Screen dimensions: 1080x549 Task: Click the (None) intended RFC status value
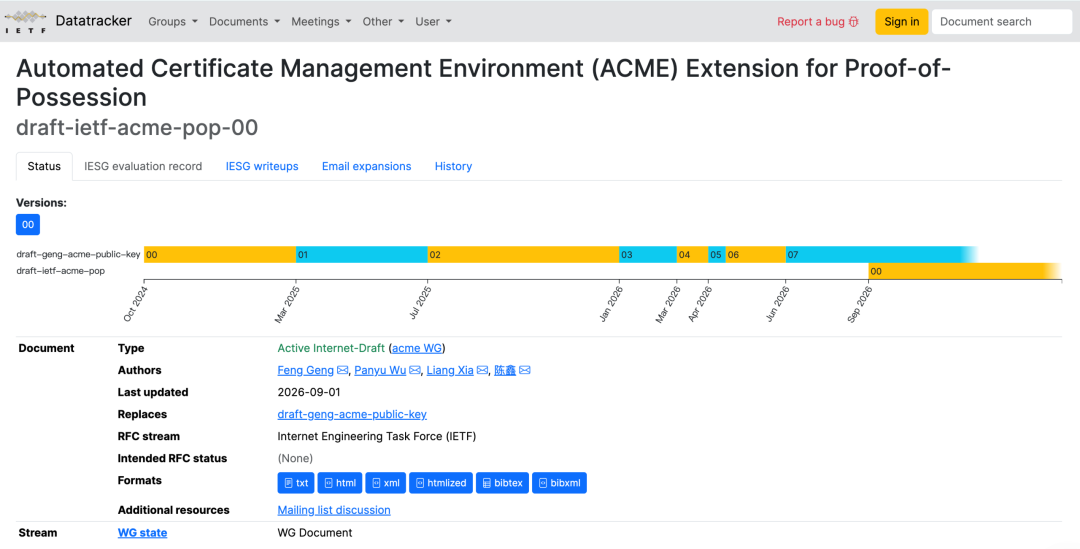click(295, 459)
